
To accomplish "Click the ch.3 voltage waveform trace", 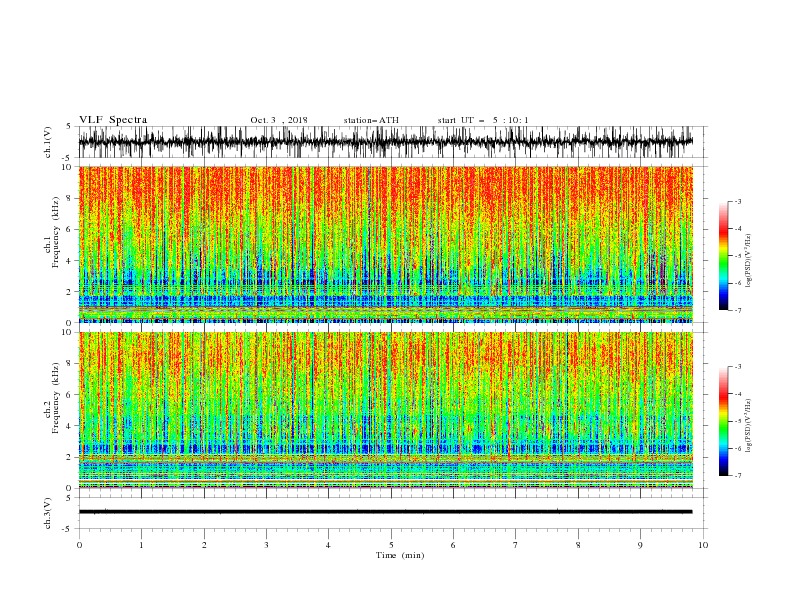I will point(385,512).
